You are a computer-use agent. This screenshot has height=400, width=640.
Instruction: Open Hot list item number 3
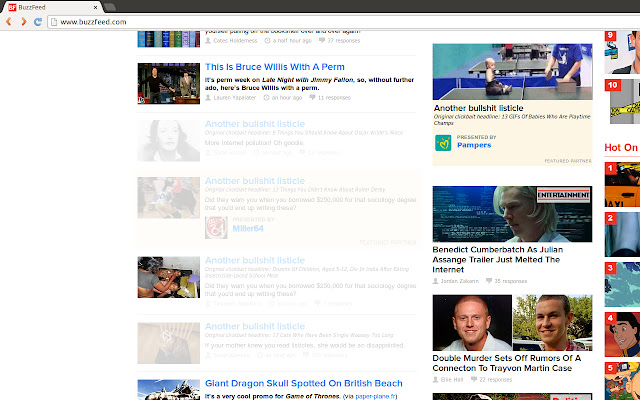point(622,284)
